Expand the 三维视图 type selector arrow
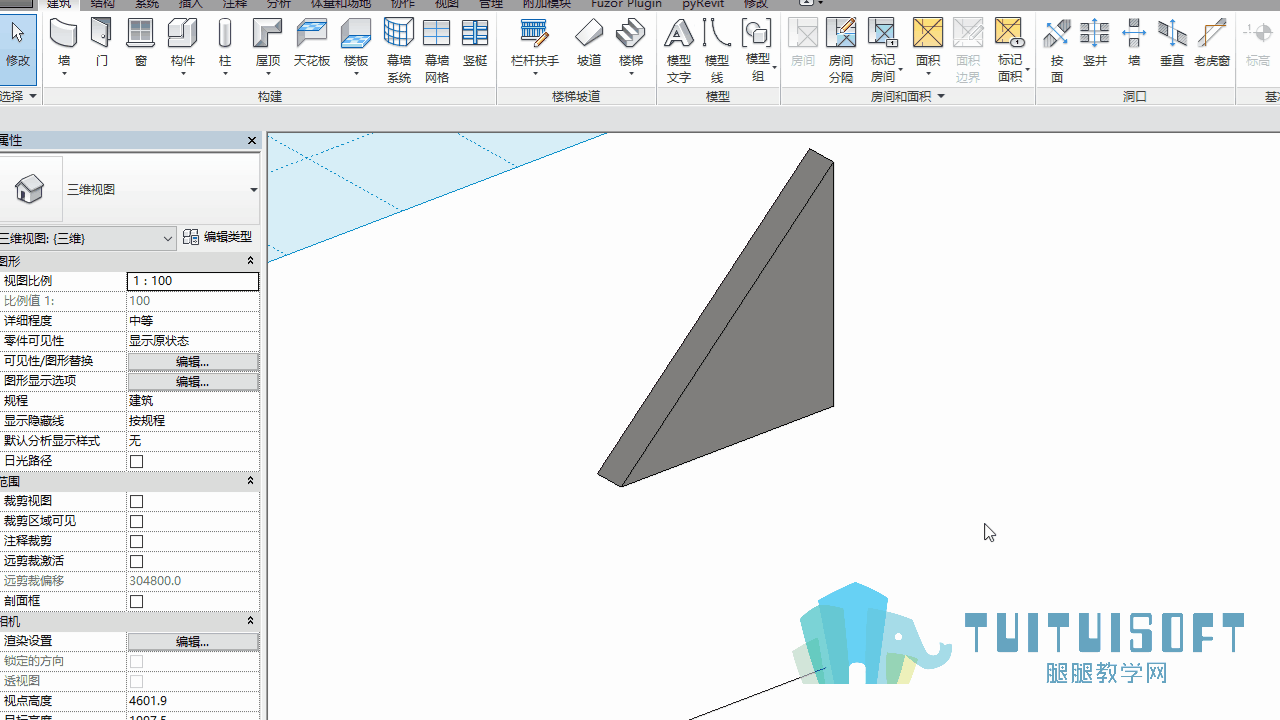 pyautogui.click(x=253, y=190)
